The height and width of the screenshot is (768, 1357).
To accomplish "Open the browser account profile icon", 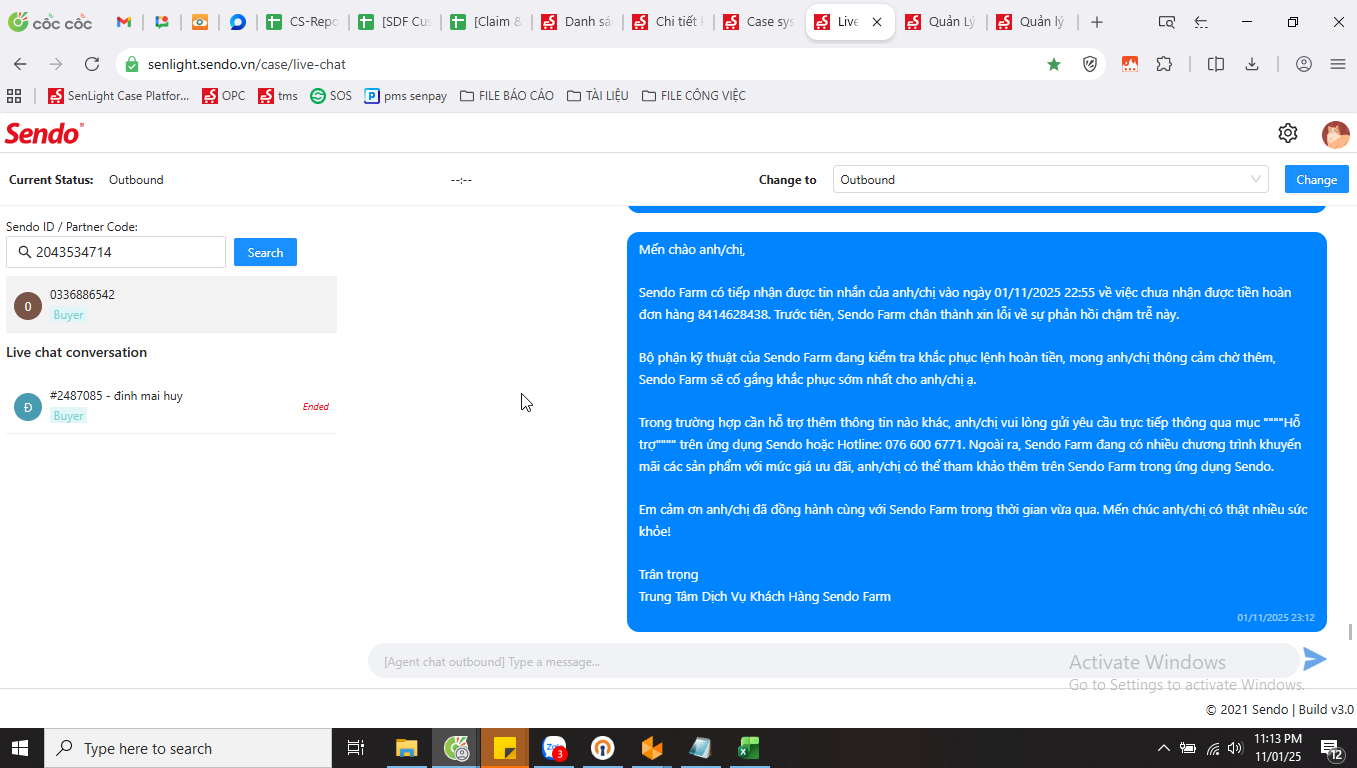I will (1303, 64).
